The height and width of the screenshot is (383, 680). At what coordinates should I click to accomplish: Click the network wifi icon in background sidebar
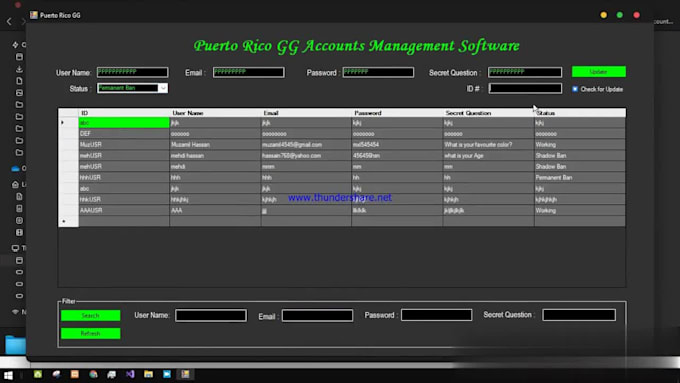tap(16, 311)
